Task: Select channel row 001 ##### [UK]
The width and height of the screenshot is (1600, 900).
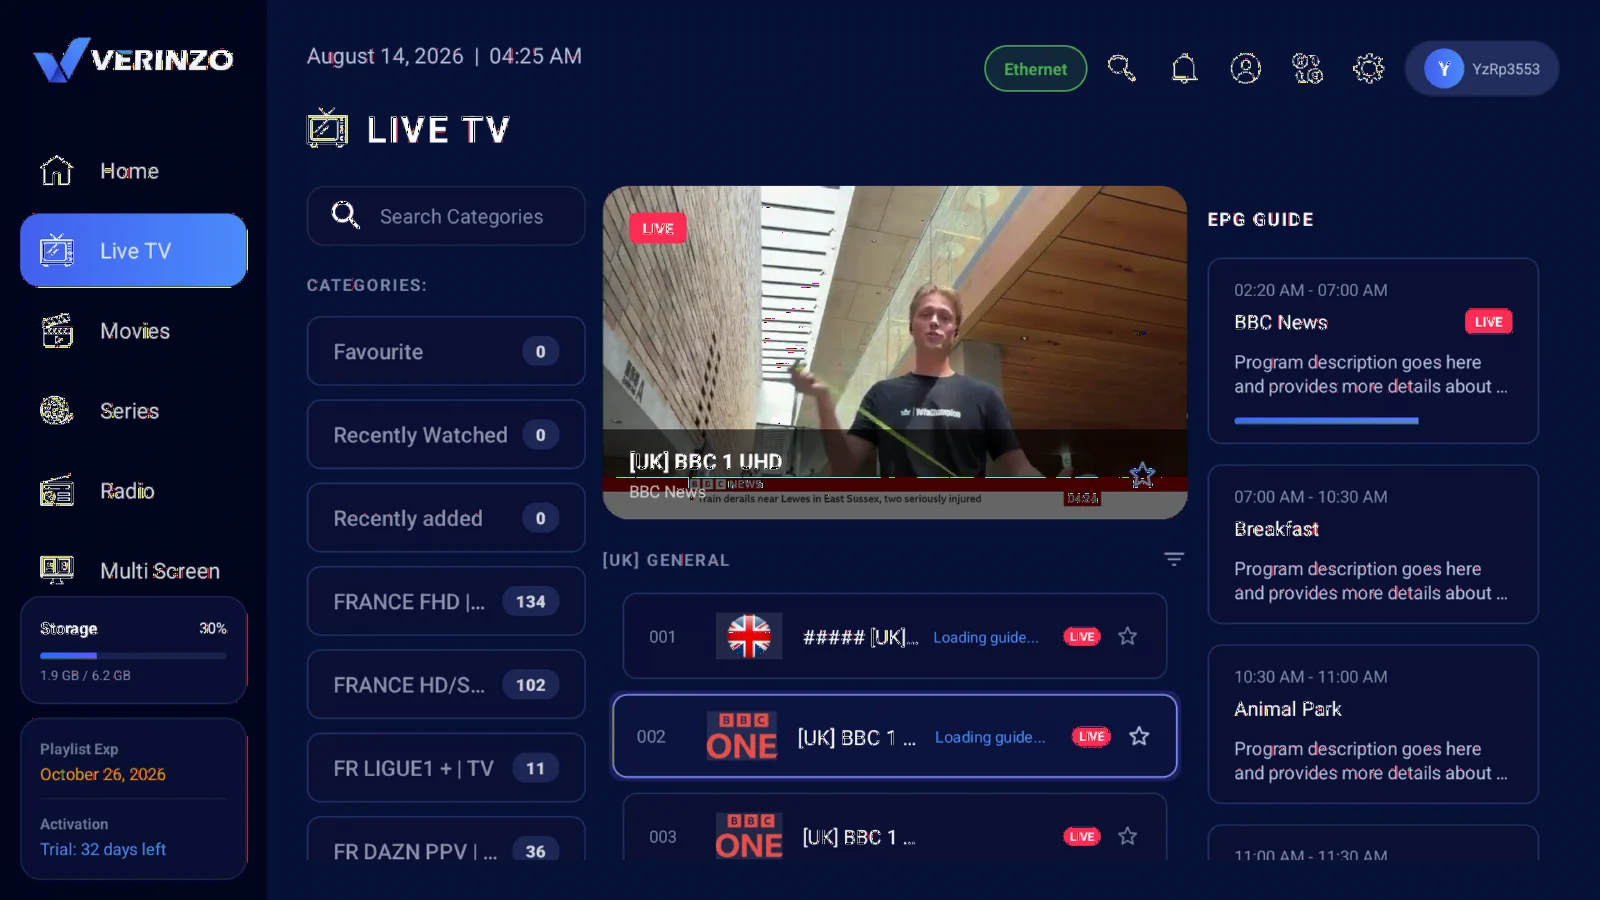Action: (895, 636)
